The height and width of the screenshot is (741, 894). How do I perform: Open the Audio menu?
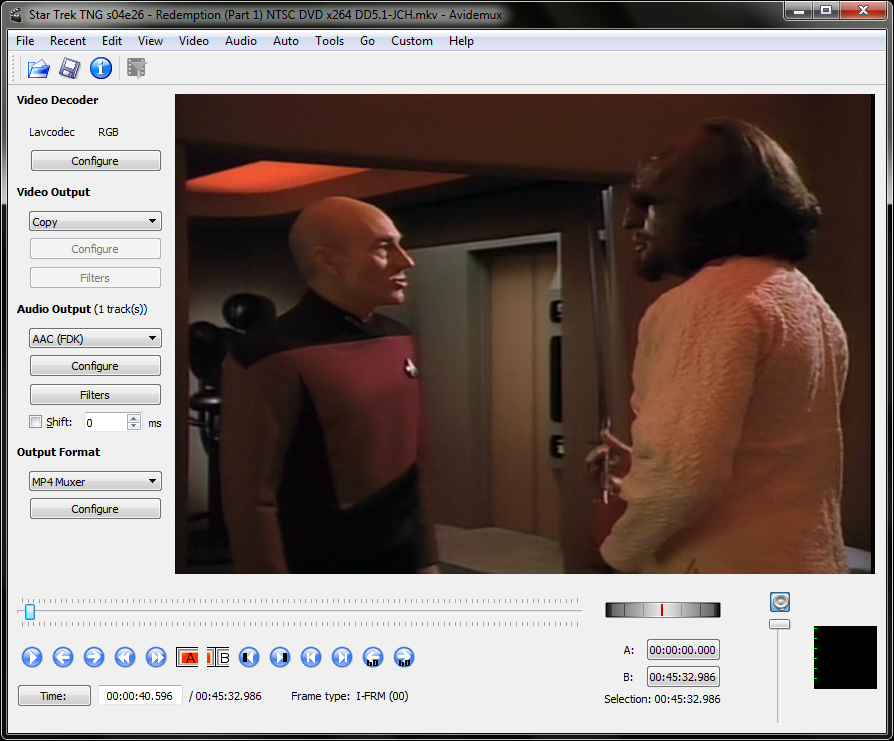click(241, 41)
